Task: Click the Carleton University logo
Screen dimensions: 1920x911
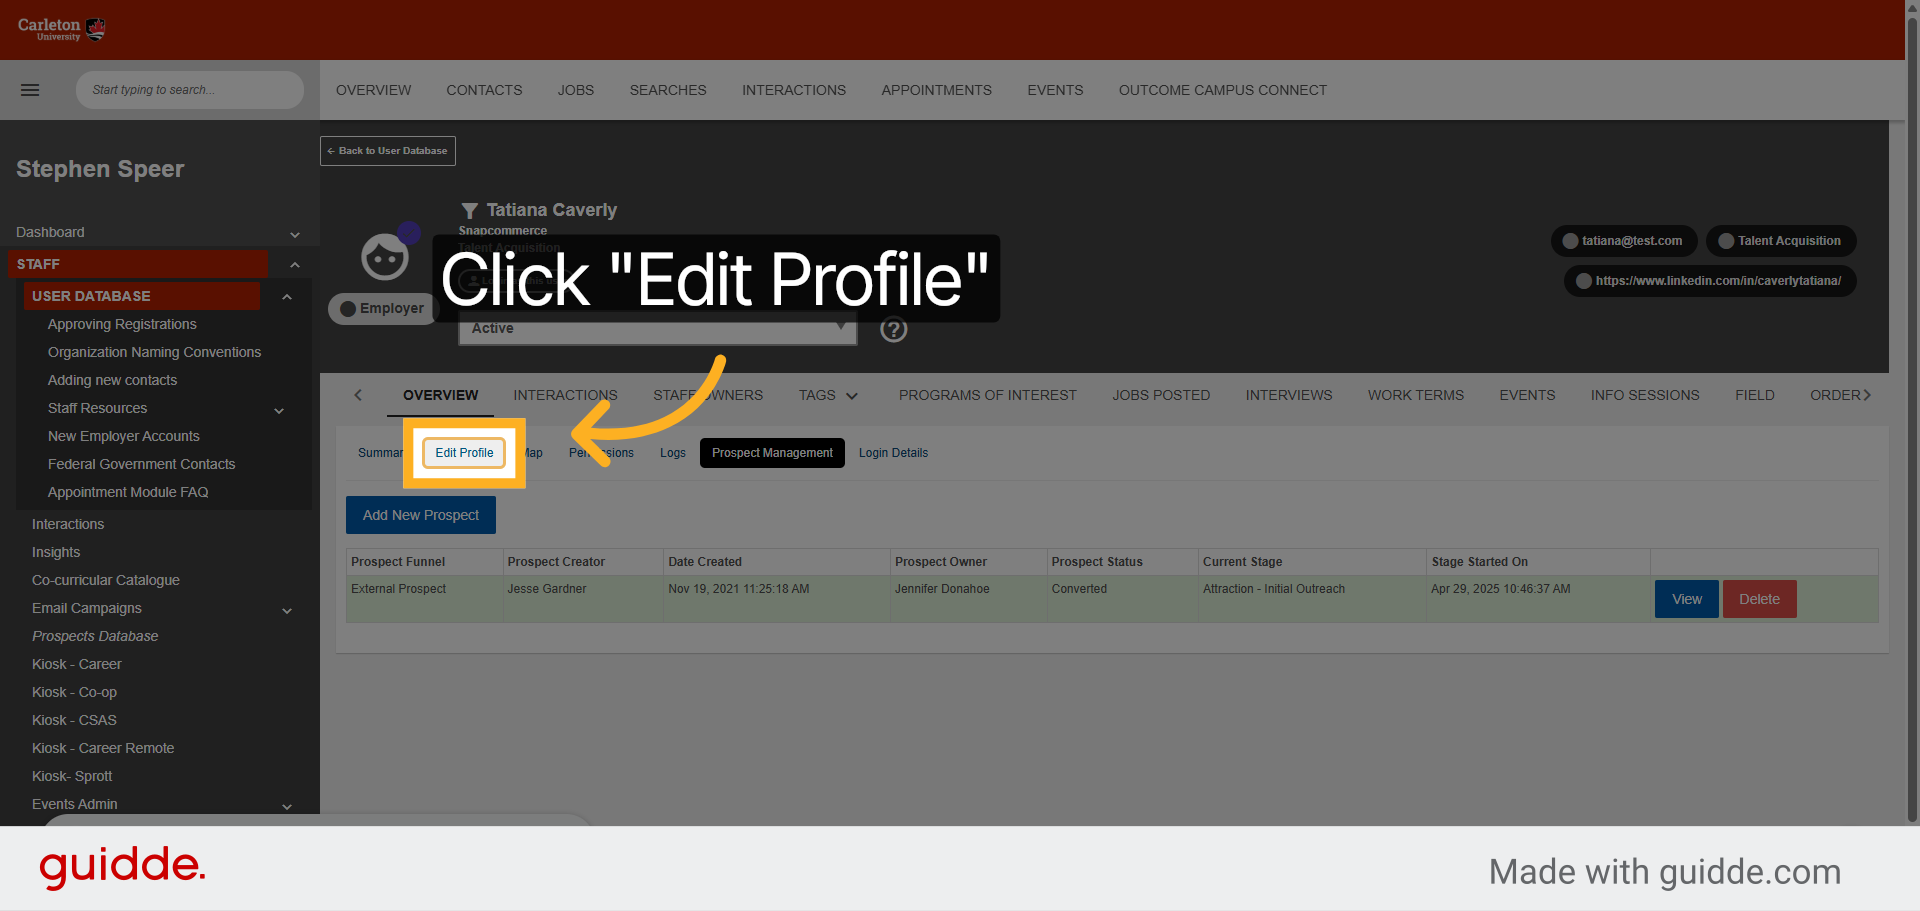Action: click(60, 29)
